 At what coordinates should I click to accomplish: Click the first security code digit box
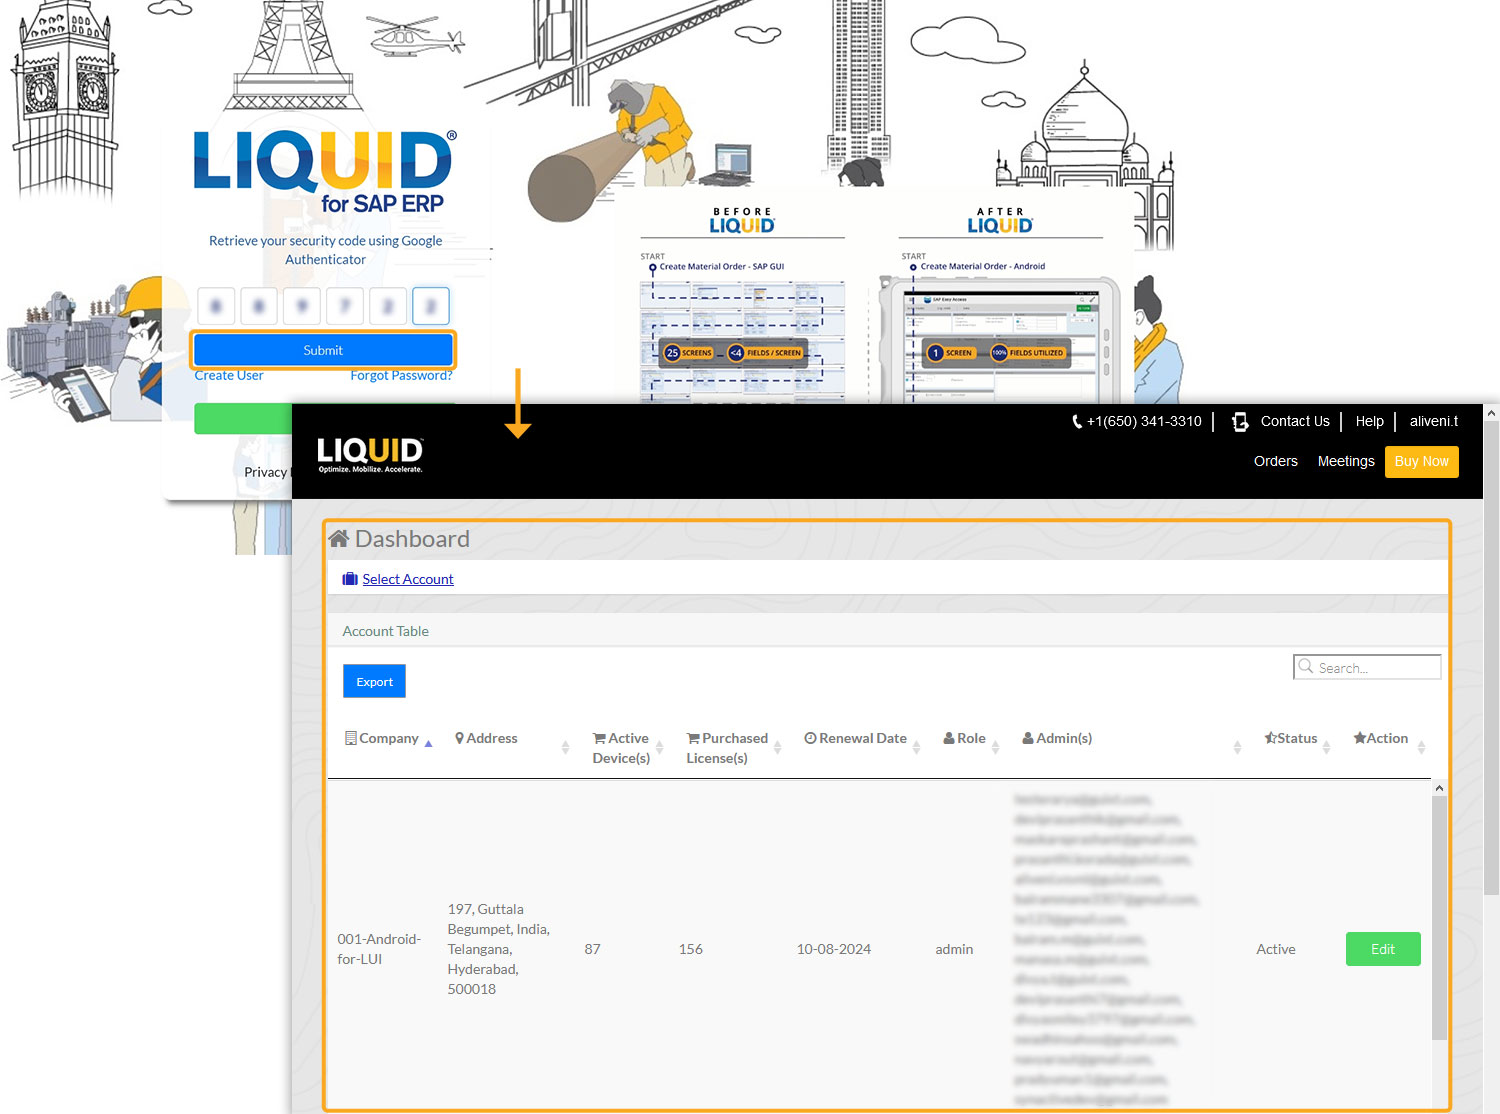pos(216,306)
